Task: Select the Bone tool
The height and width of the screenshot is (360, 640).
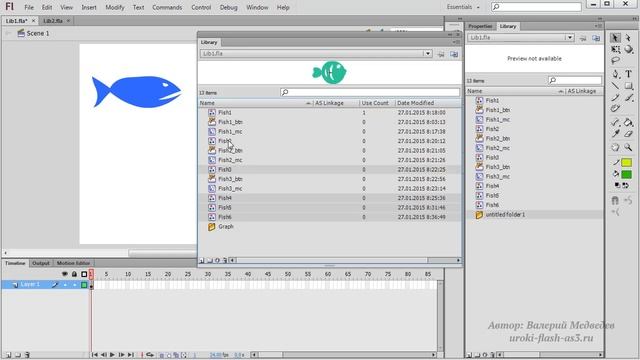Action: coord(616,122)
